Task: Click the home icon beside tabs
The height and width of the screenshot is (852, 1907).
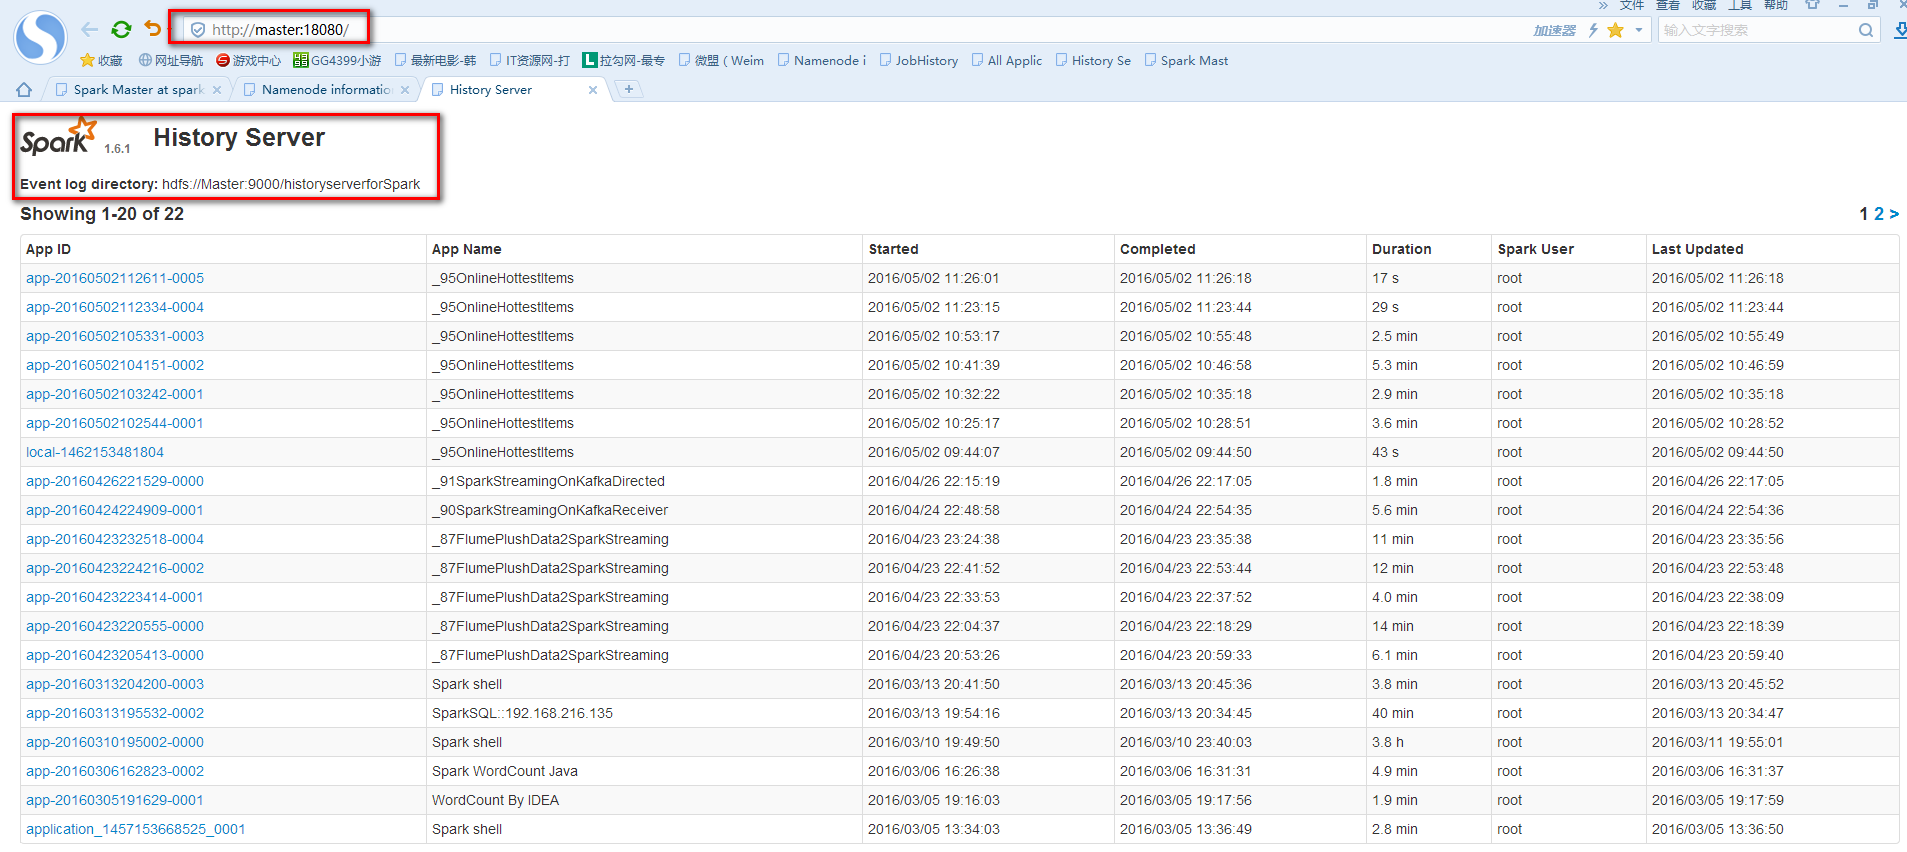Action: click(x=24, y=90)
